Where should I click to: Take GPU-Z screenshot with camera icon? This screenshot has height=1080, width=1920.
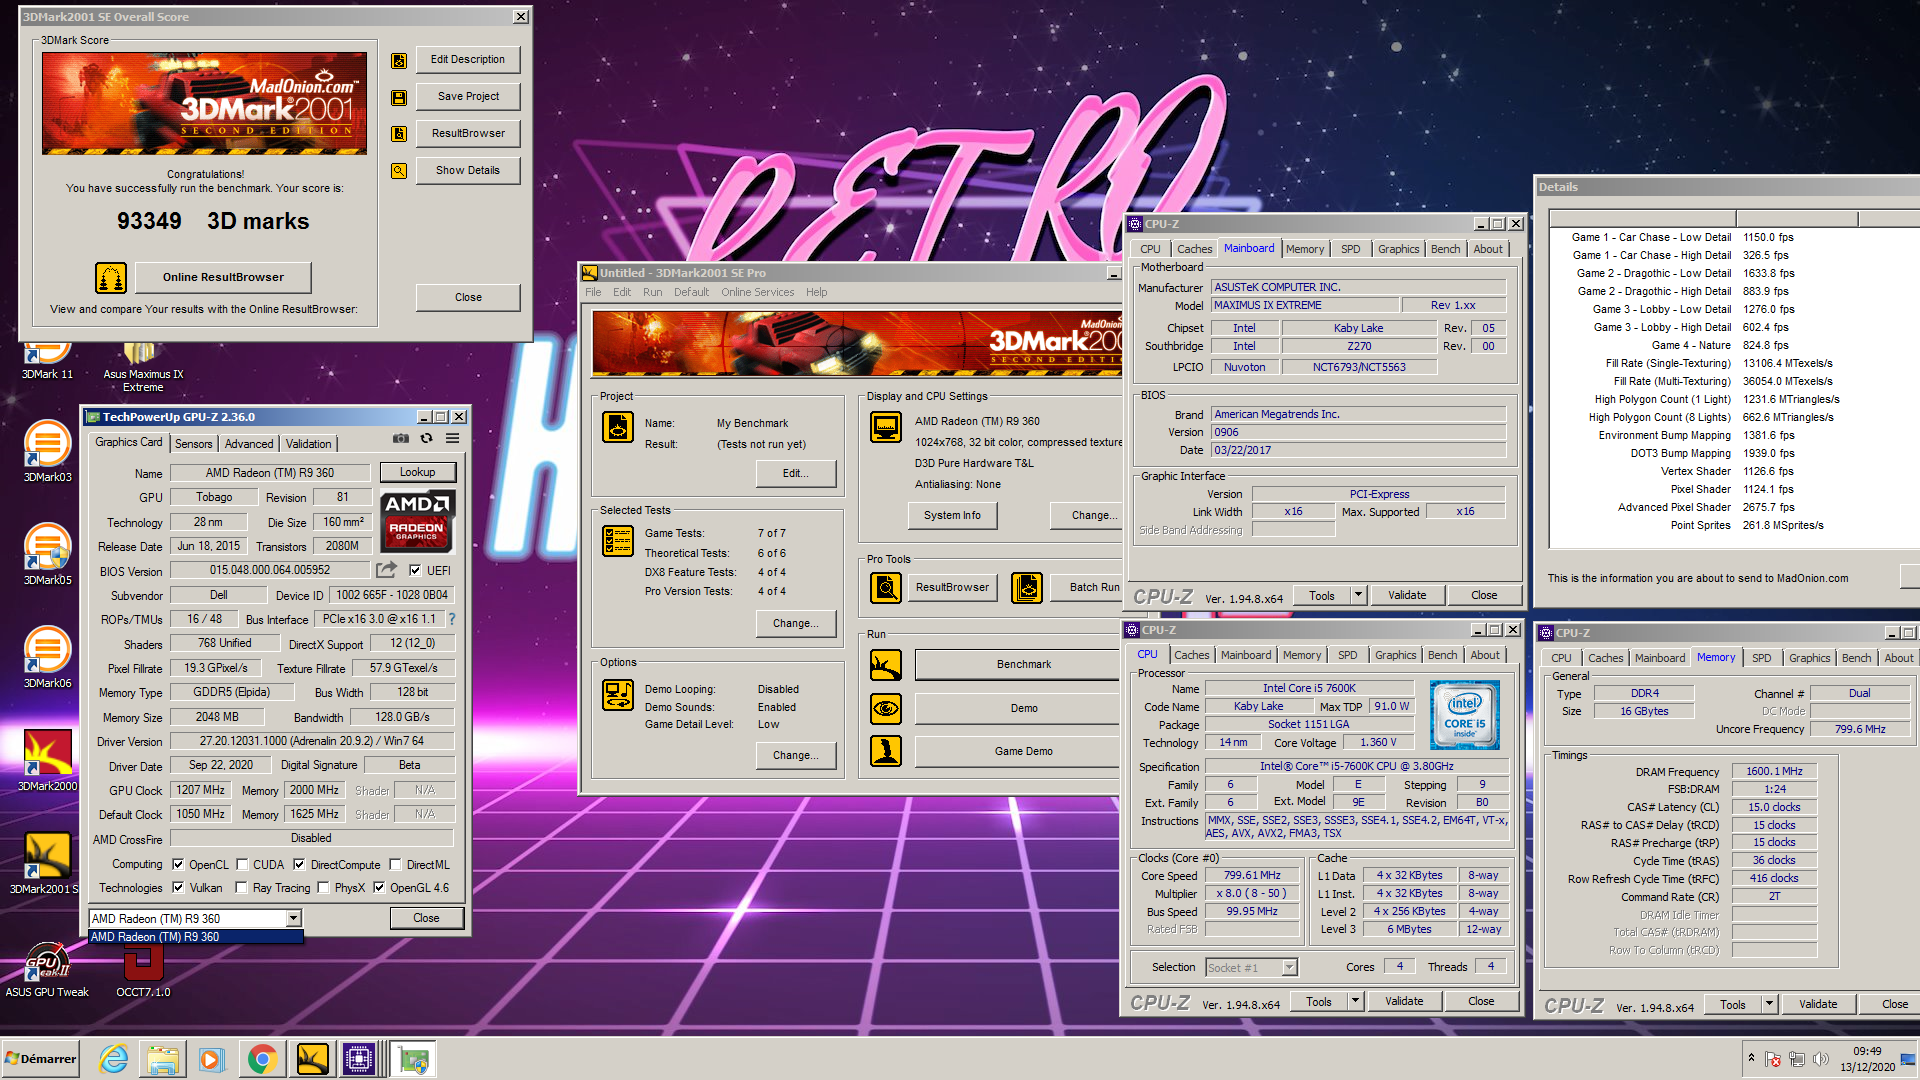click(x=400, y=438)
